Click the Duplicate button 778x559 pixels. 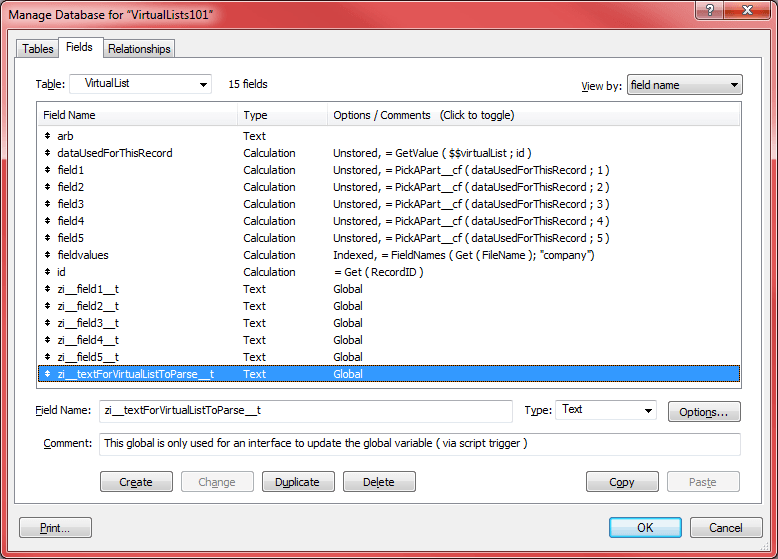tap(298, 482)
